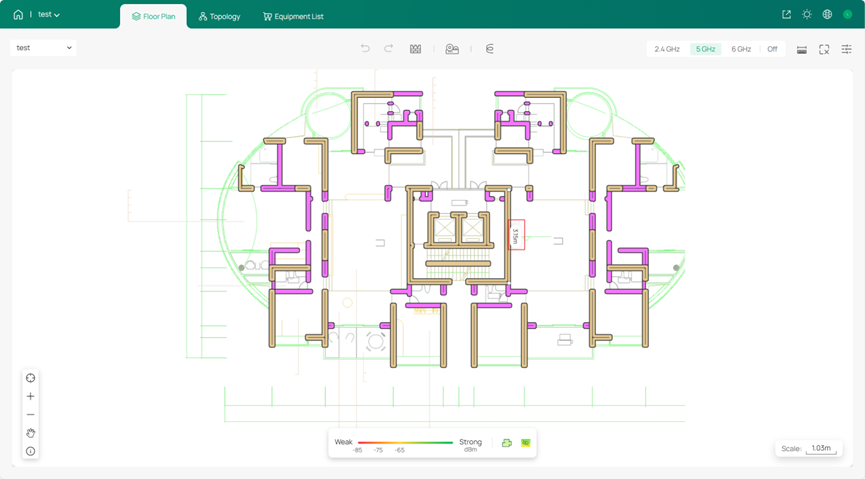Image resolution: width=865 pixels, height=479 pixels.
Task: Undo the last floor plan edit
Action: pyautogui.click(x=365, y=49)
